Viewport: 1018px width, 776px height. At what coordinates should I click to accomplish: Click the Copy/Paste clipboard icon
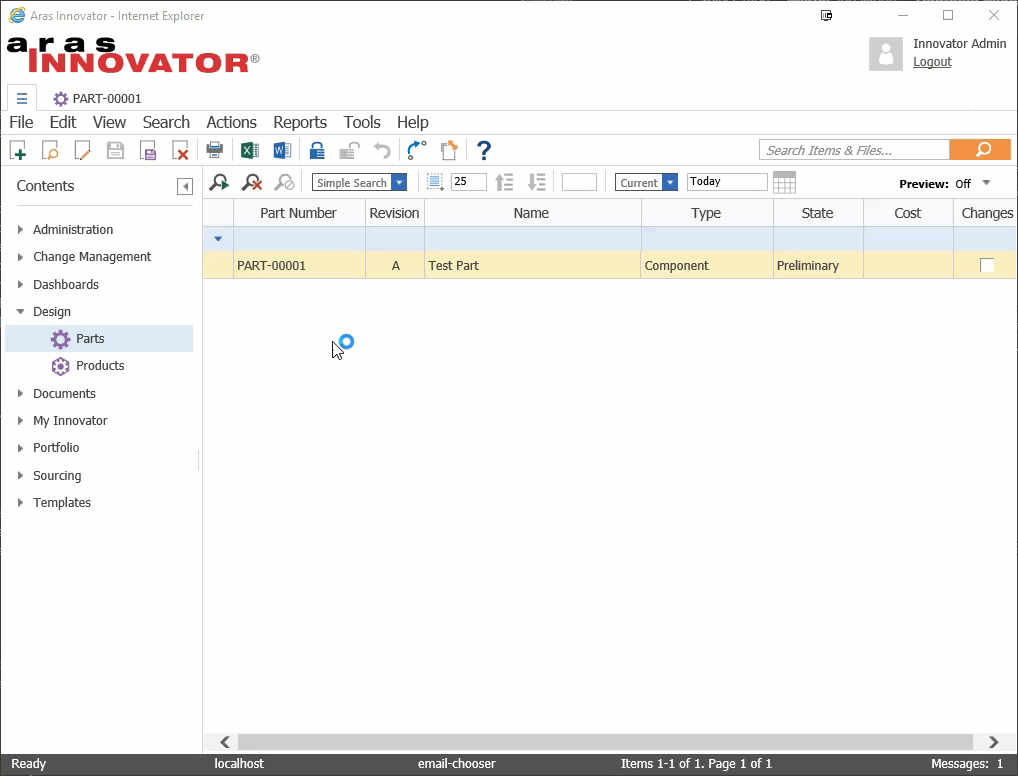click(x=449, y=151)
